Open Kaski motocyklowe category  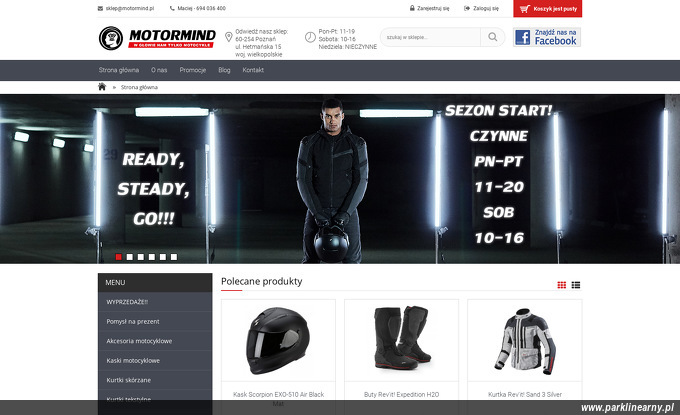(x=155, y=360)
